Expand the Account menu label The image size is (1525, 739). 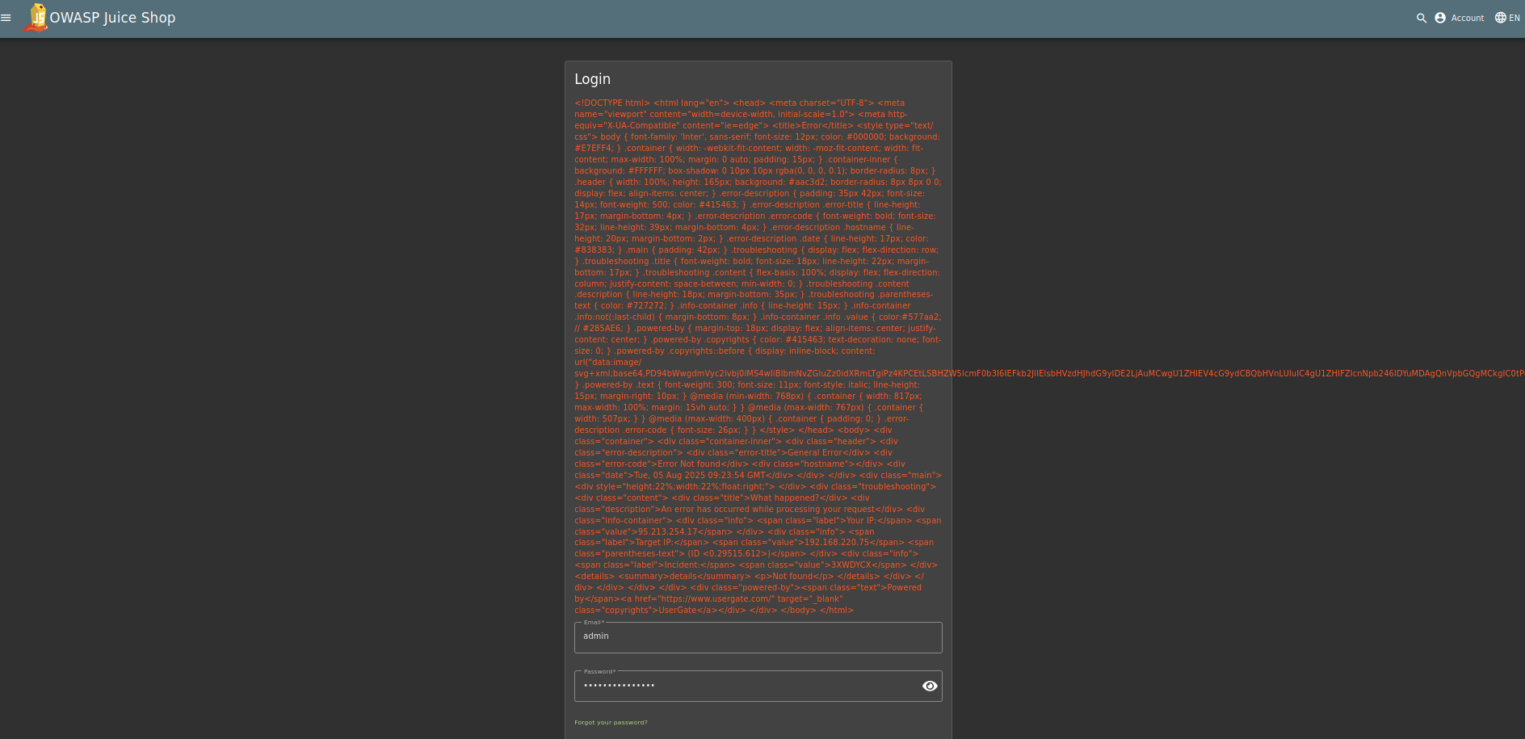pyautogui.click(x=1467, y=18)
